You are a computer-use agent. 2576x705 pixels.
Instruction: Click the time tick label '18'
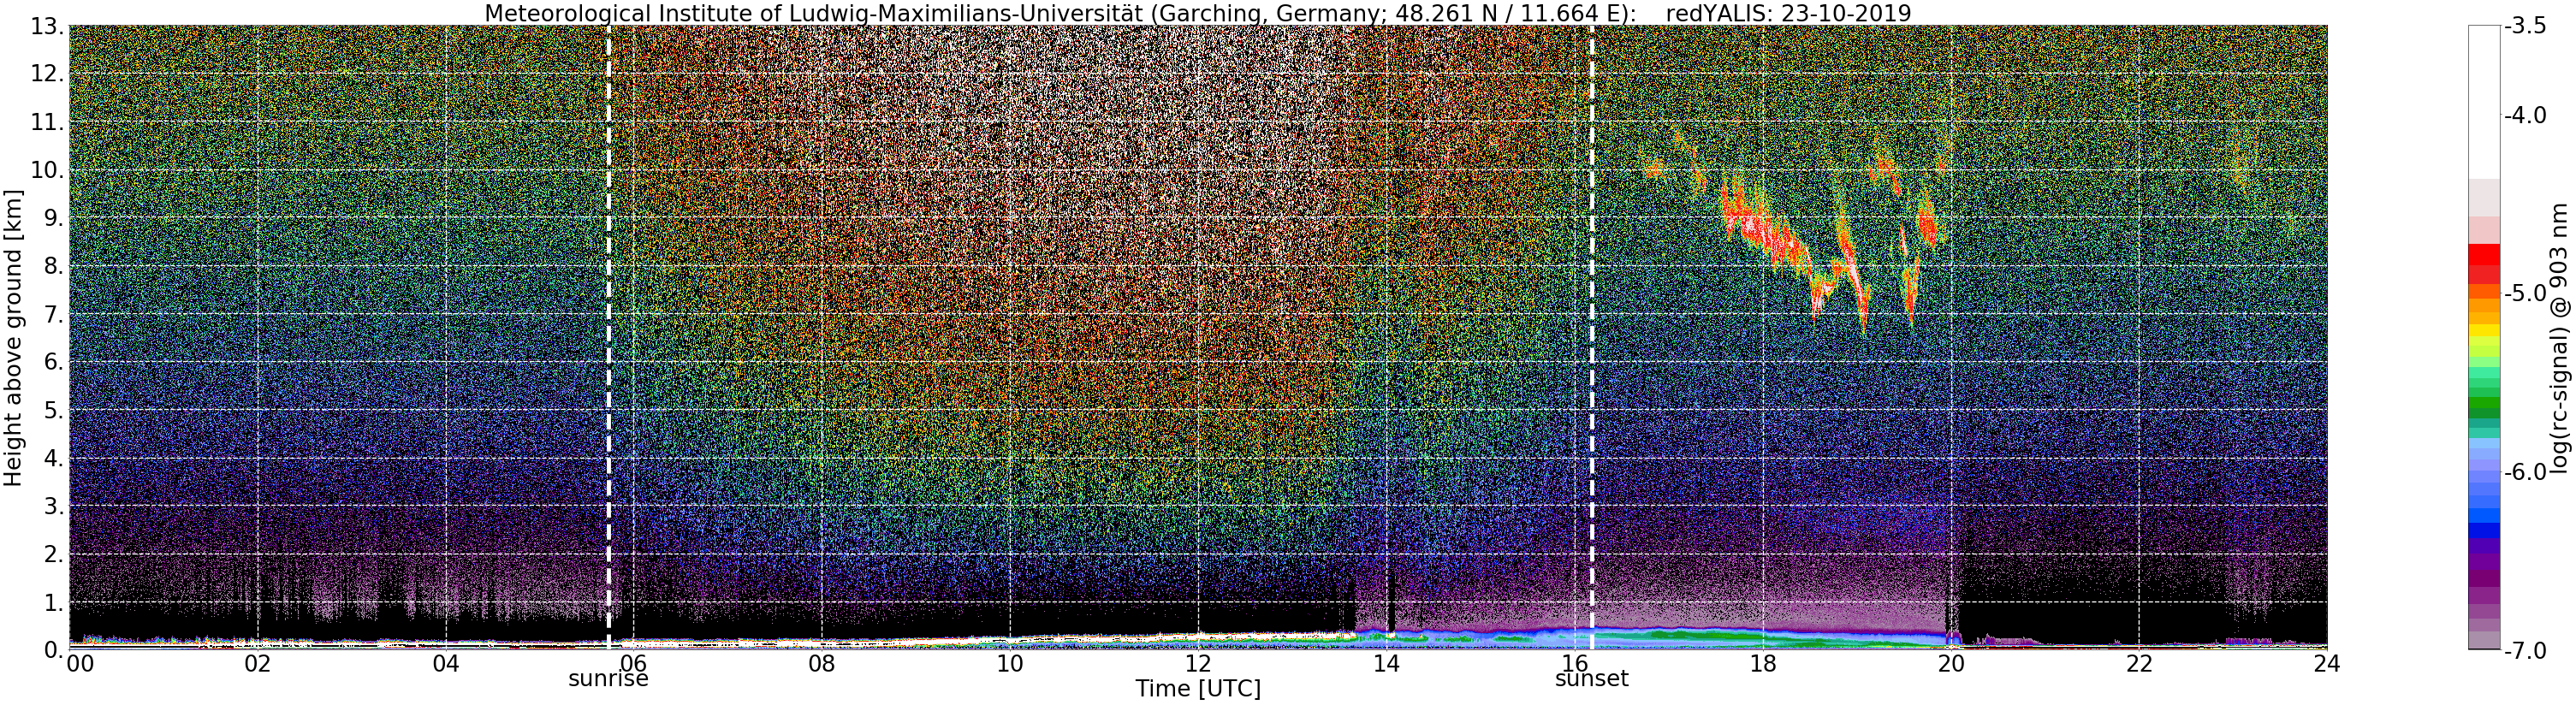click(1763, 665)
